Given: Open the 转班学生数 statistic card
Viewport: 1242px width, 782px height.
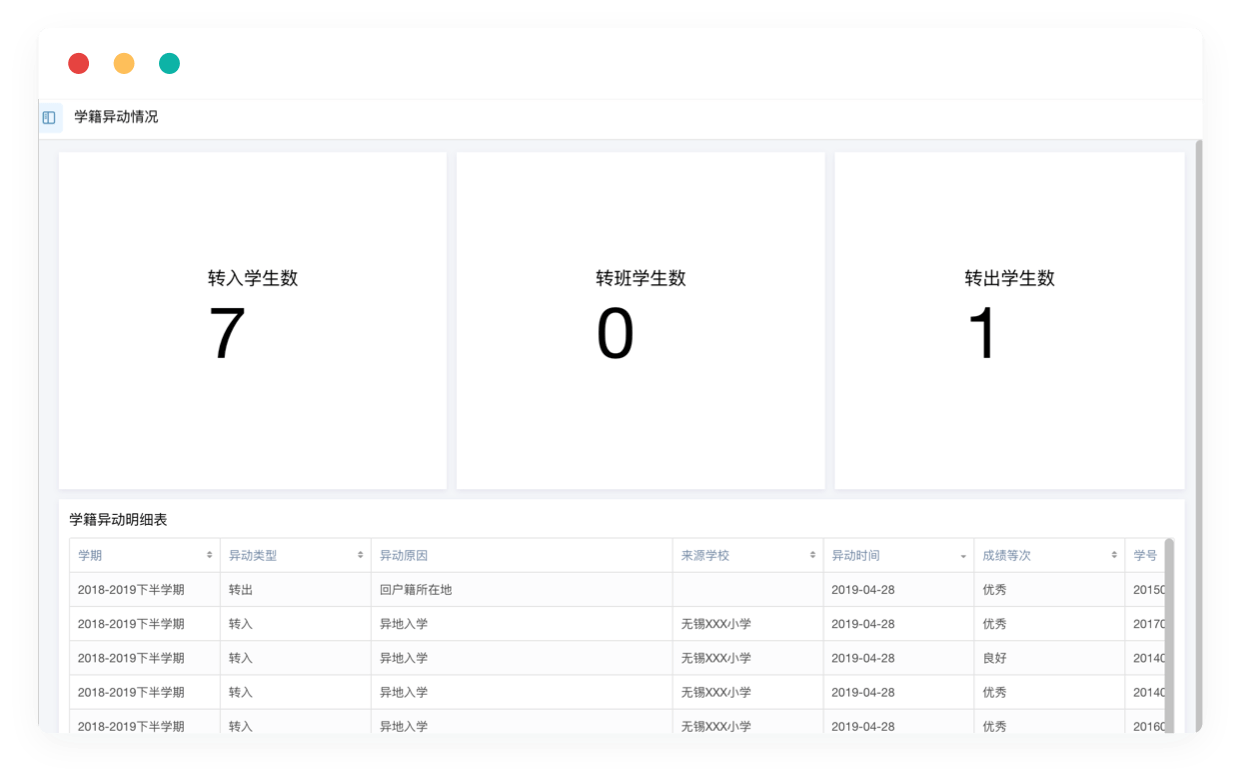Looking at the screenshot, I should [640, 320].
